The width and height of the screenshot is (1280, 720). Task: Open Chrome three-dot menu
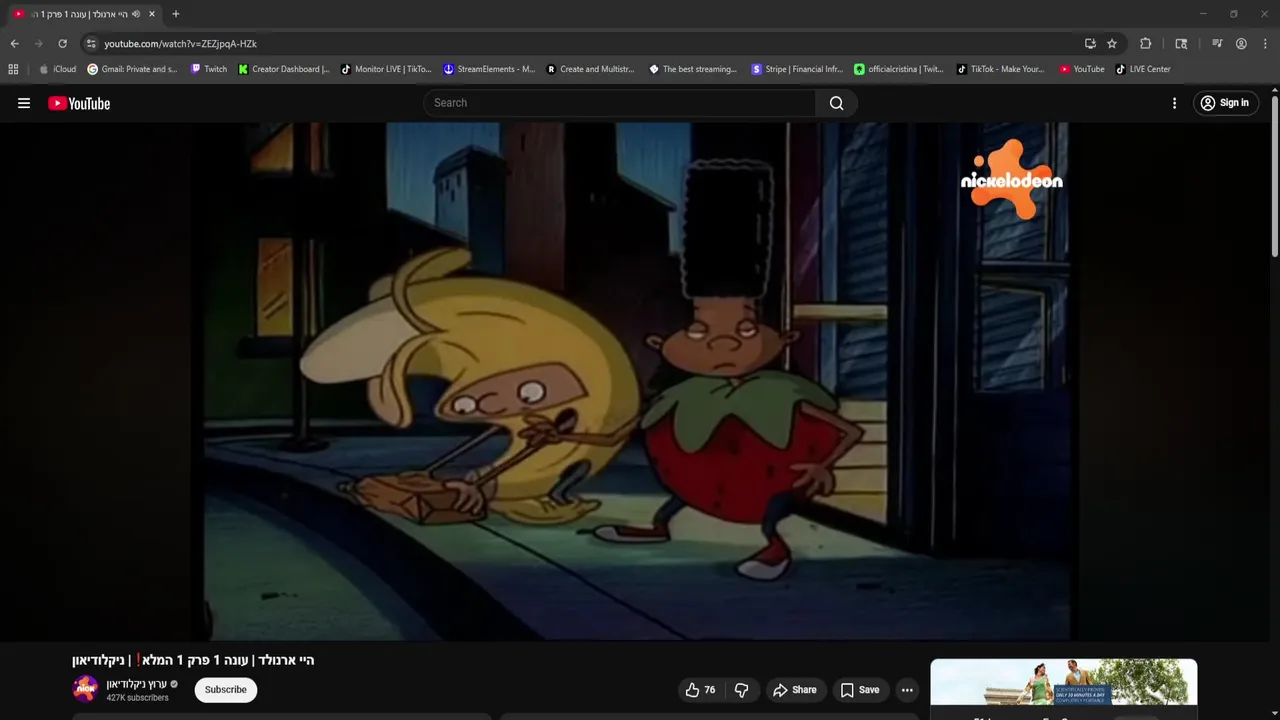pyautogui.click(x=1265, y=44)
